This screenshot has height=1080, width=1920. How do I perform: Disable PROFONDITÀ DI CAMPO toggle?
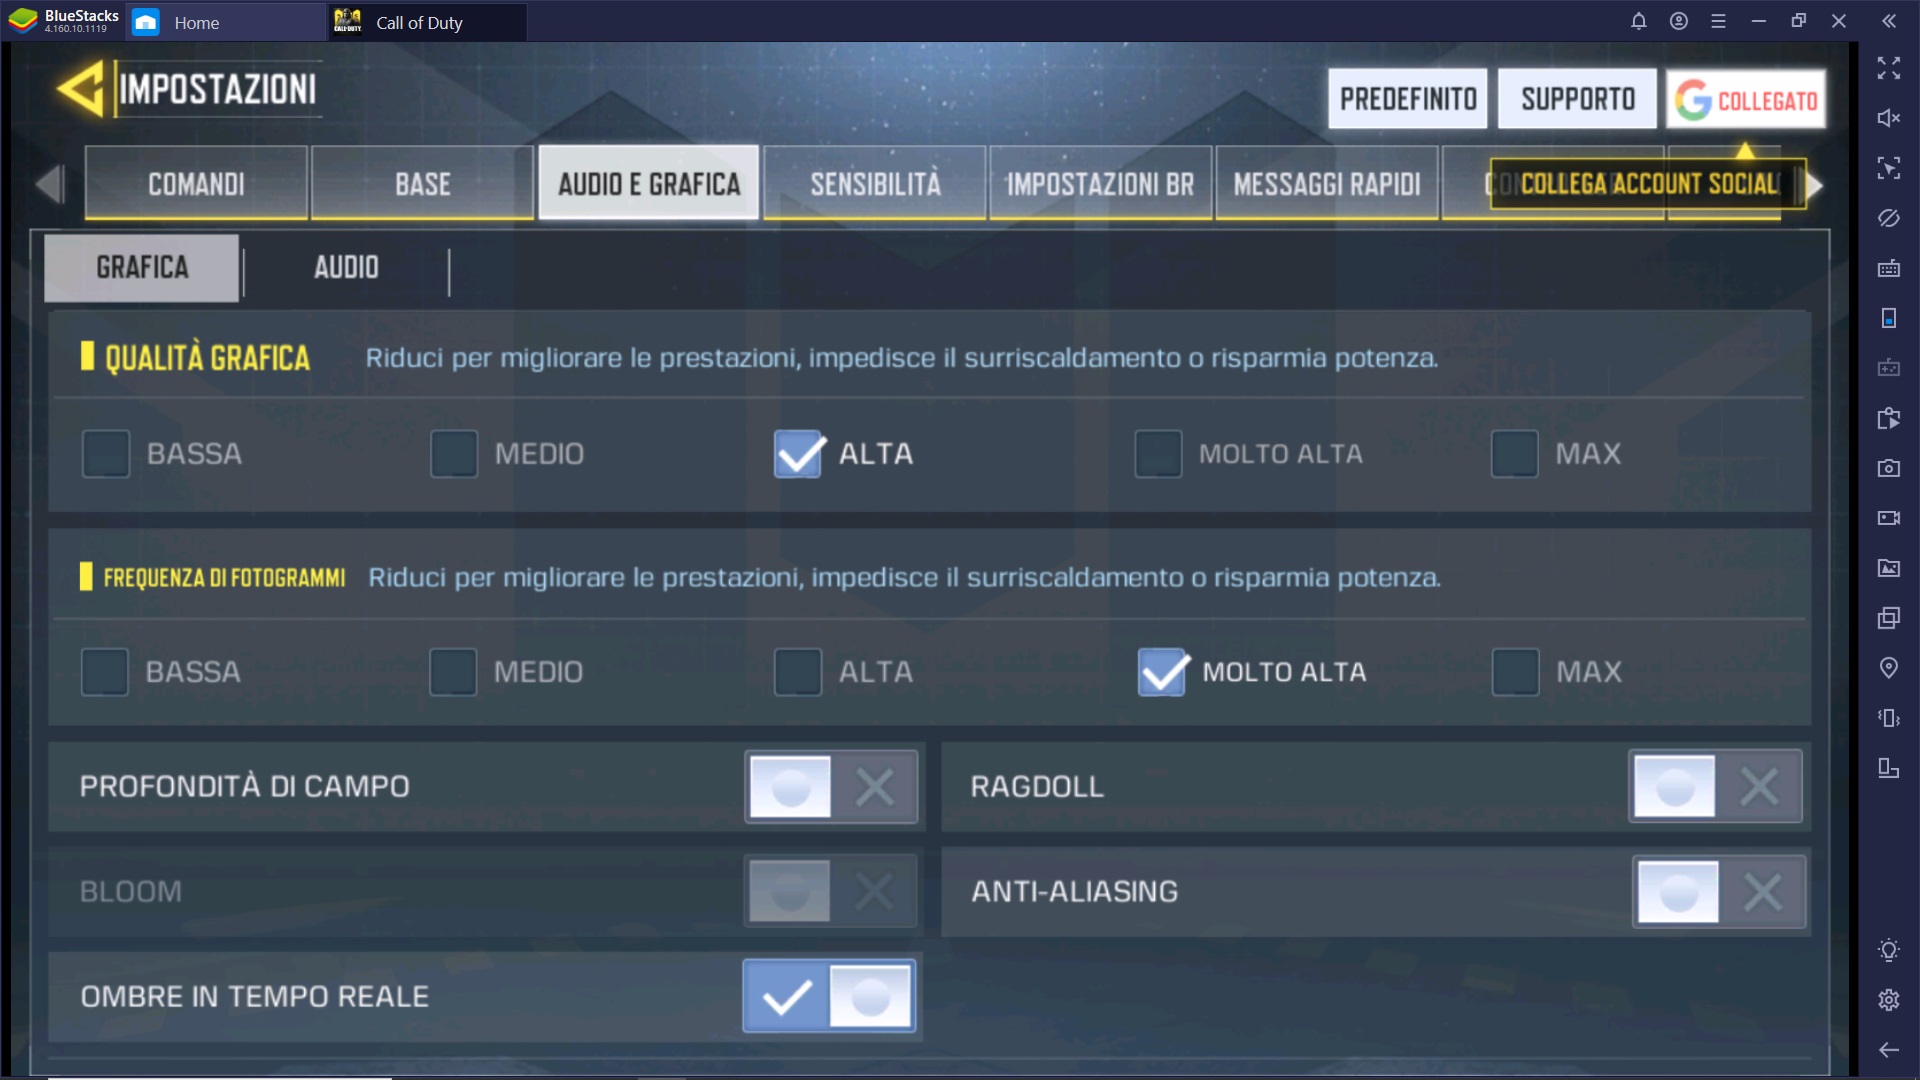pyautogui.click(x=873, y=785)
